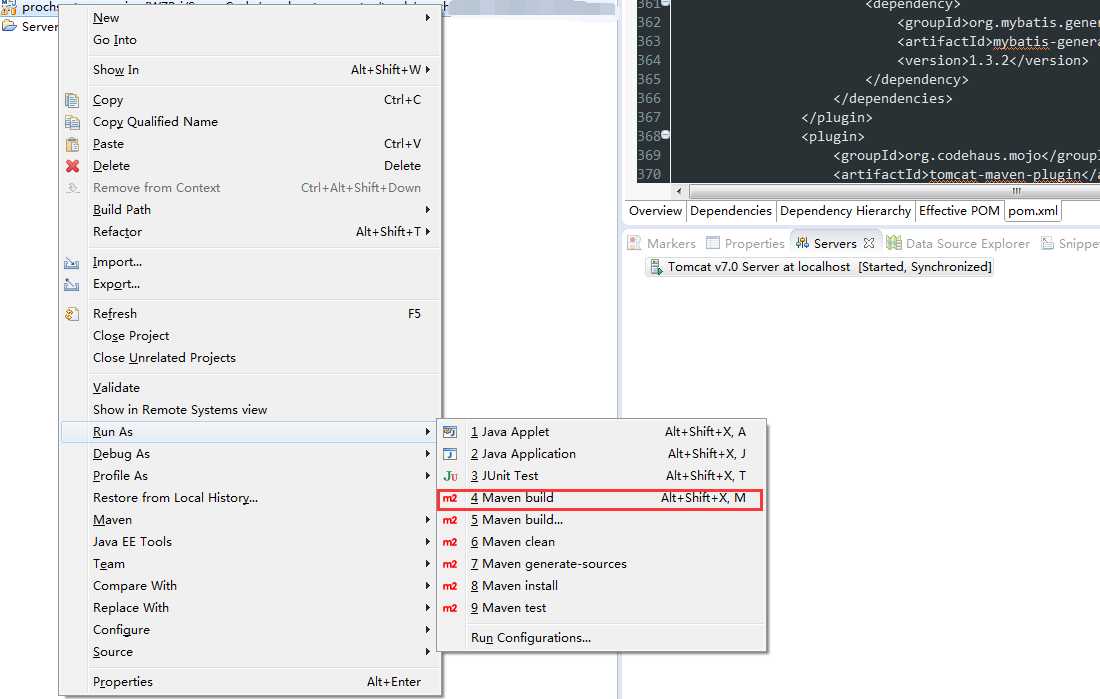This screenshot has width=1100, height=699.
Task: Click the Java Application icon
Action: 450,454
